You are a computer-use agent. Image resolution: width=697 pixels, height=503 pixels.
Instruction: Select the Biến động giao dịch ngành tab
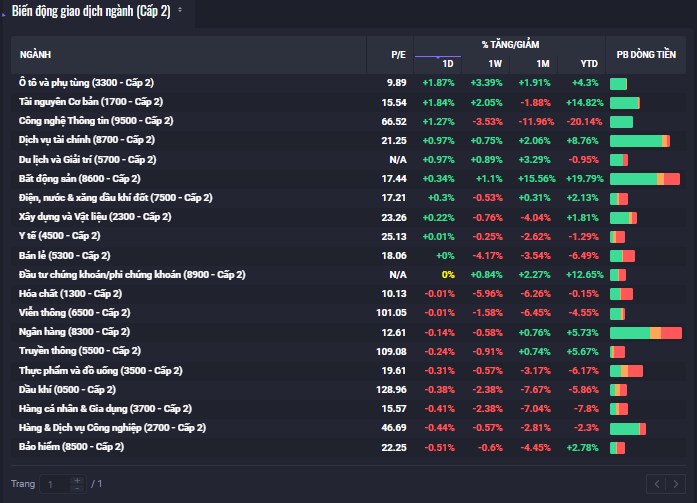(x=90, y=10)
